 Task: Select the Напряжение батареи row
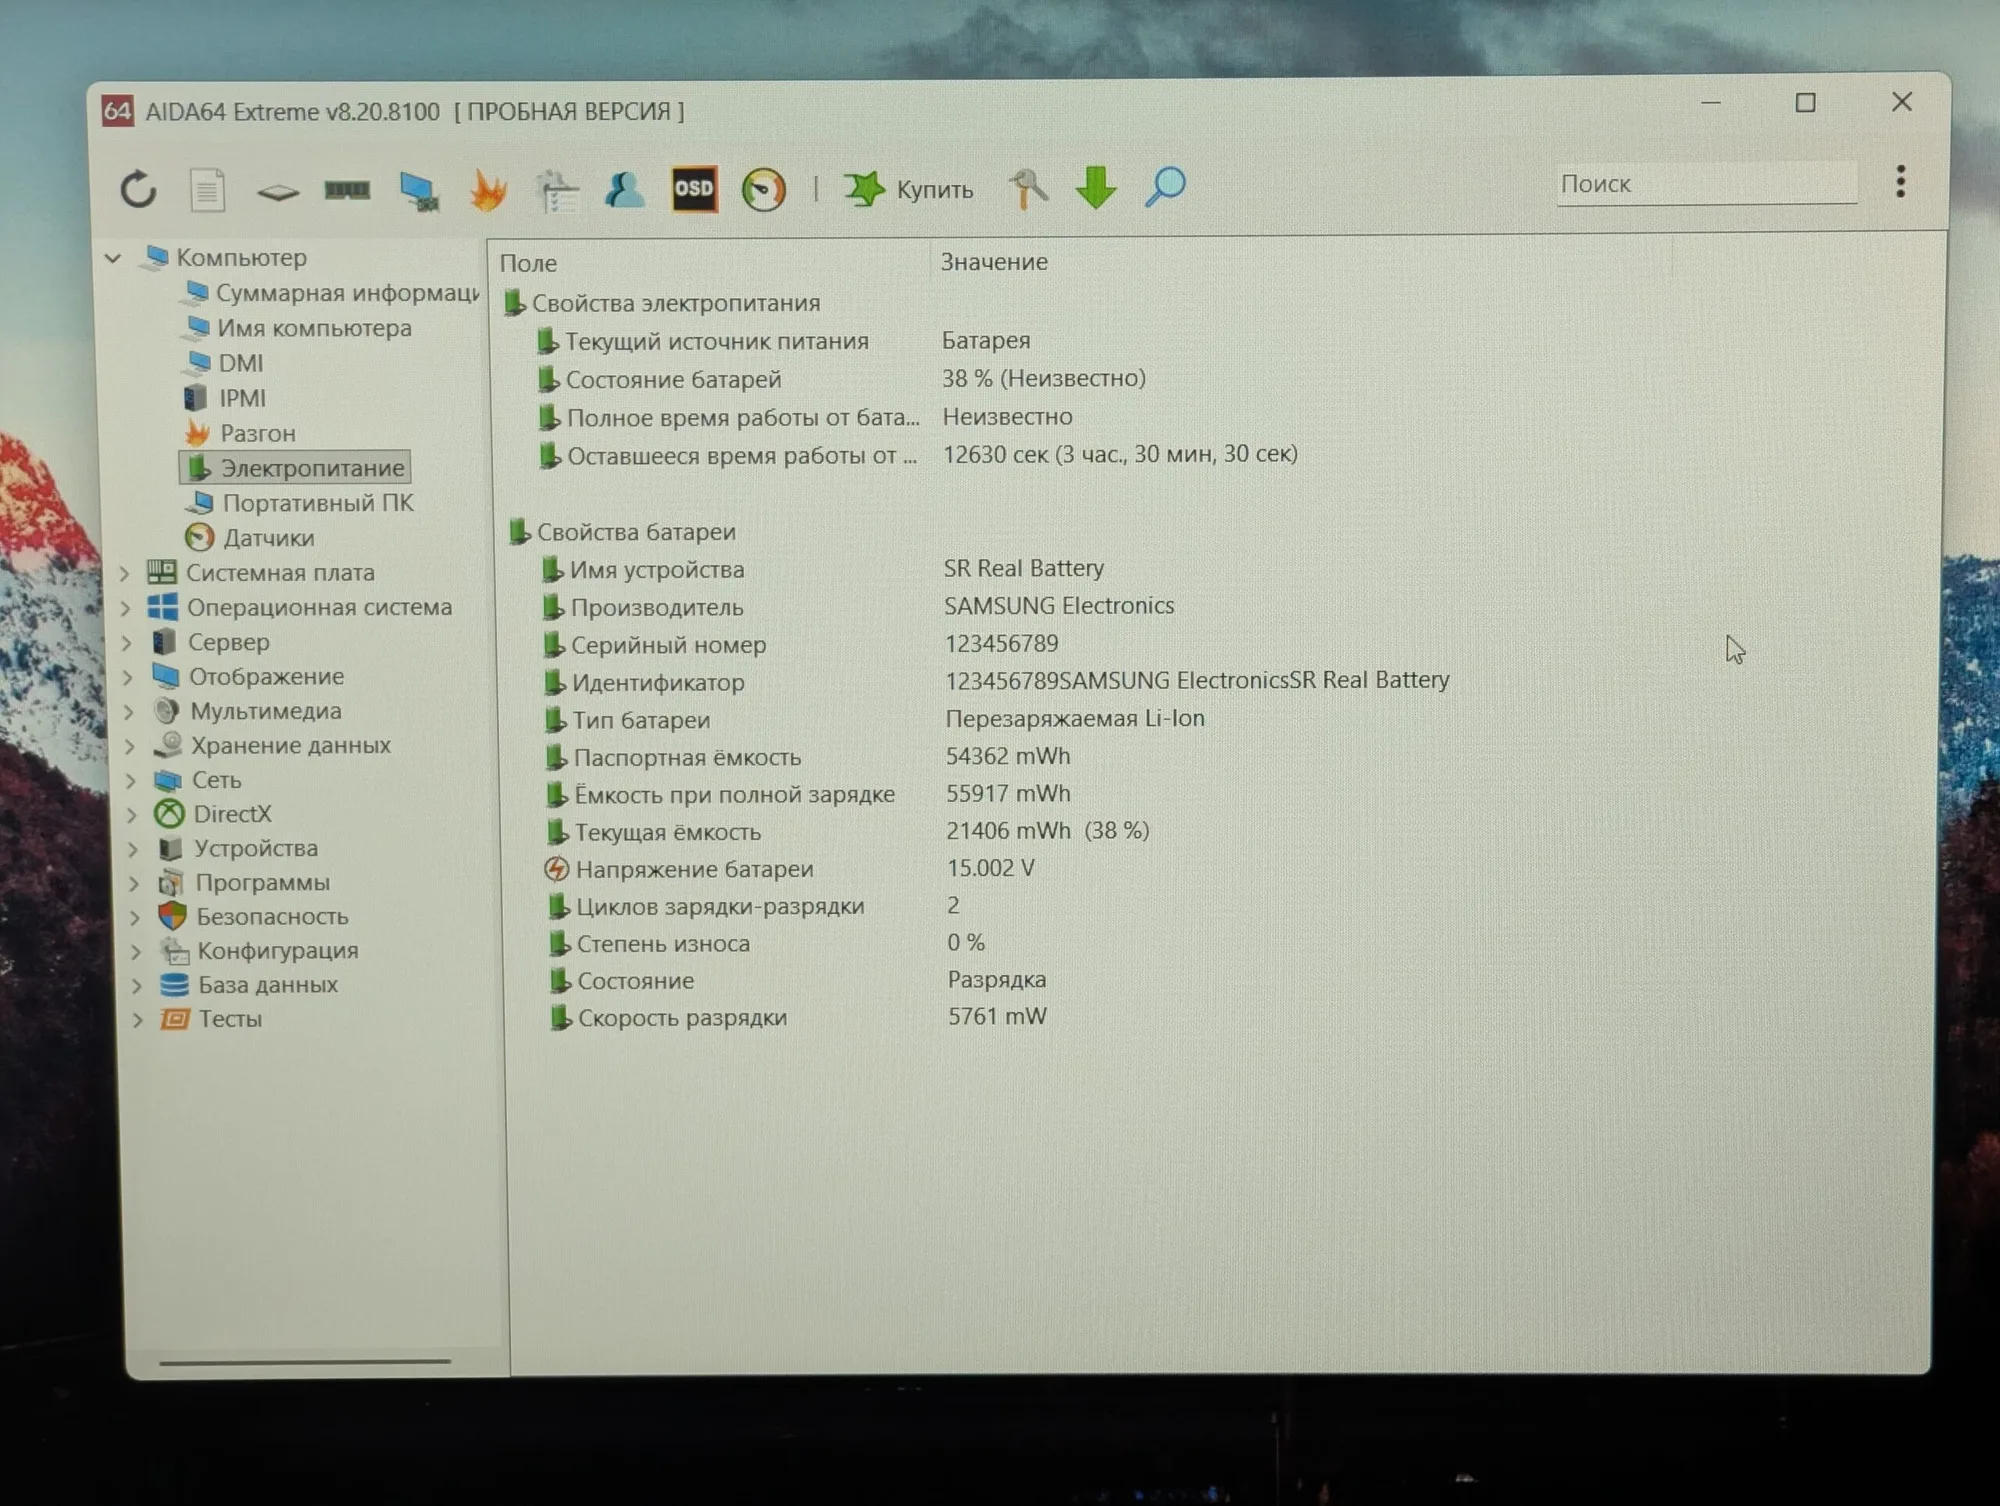pos(790,869)
